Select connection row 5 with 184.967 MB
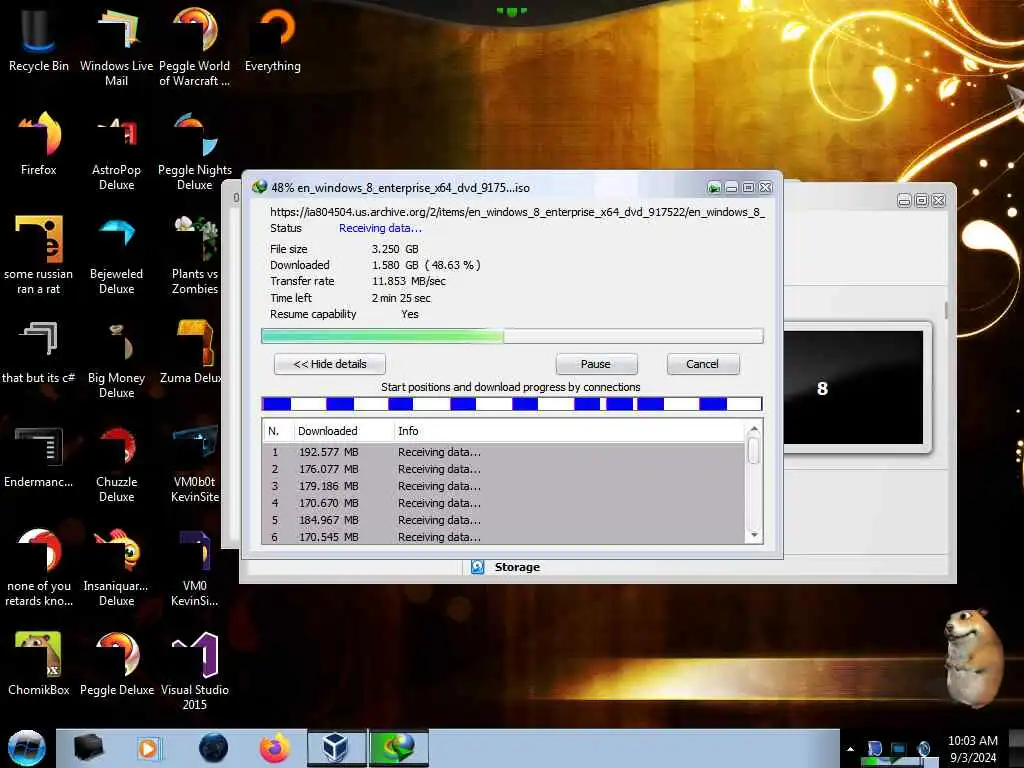1024x768 pixels. click(504, 520)
